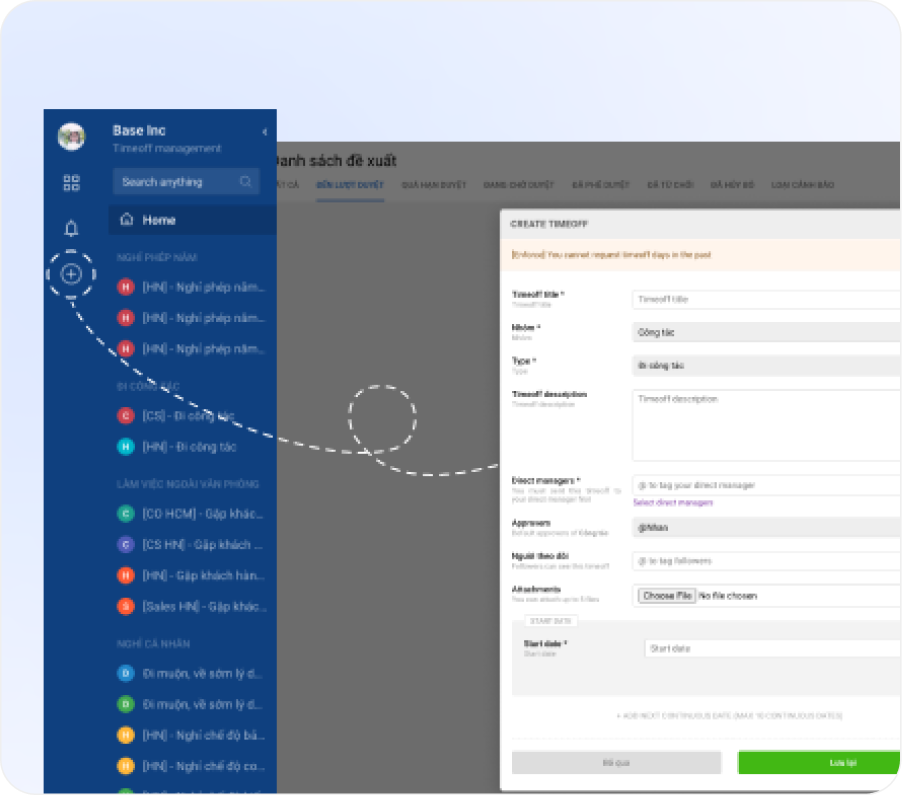Click the Timeoff title input field
Image resolution: width=902 pixels, height=795 pixels.
(x=766, y=300)
